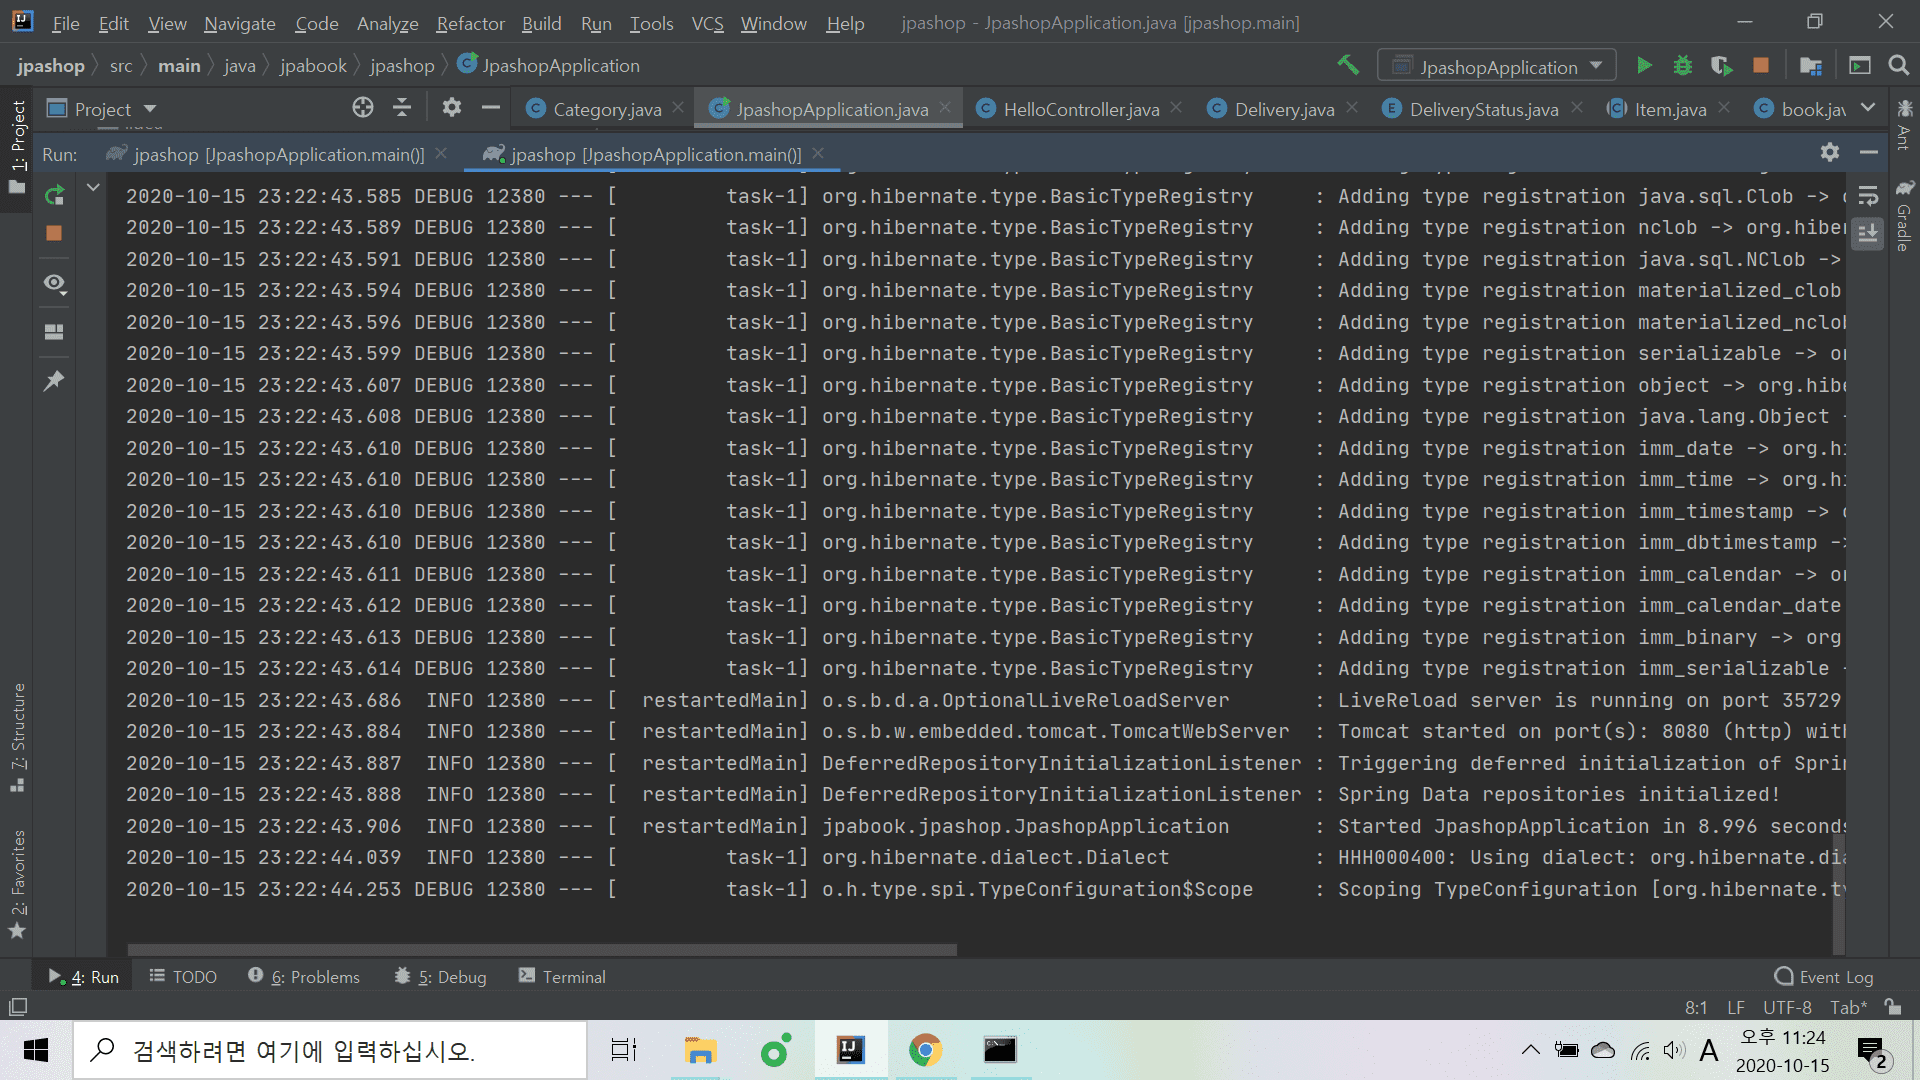
Task: Click the Build project hammer icon
Action: [x=1348, y=66]
